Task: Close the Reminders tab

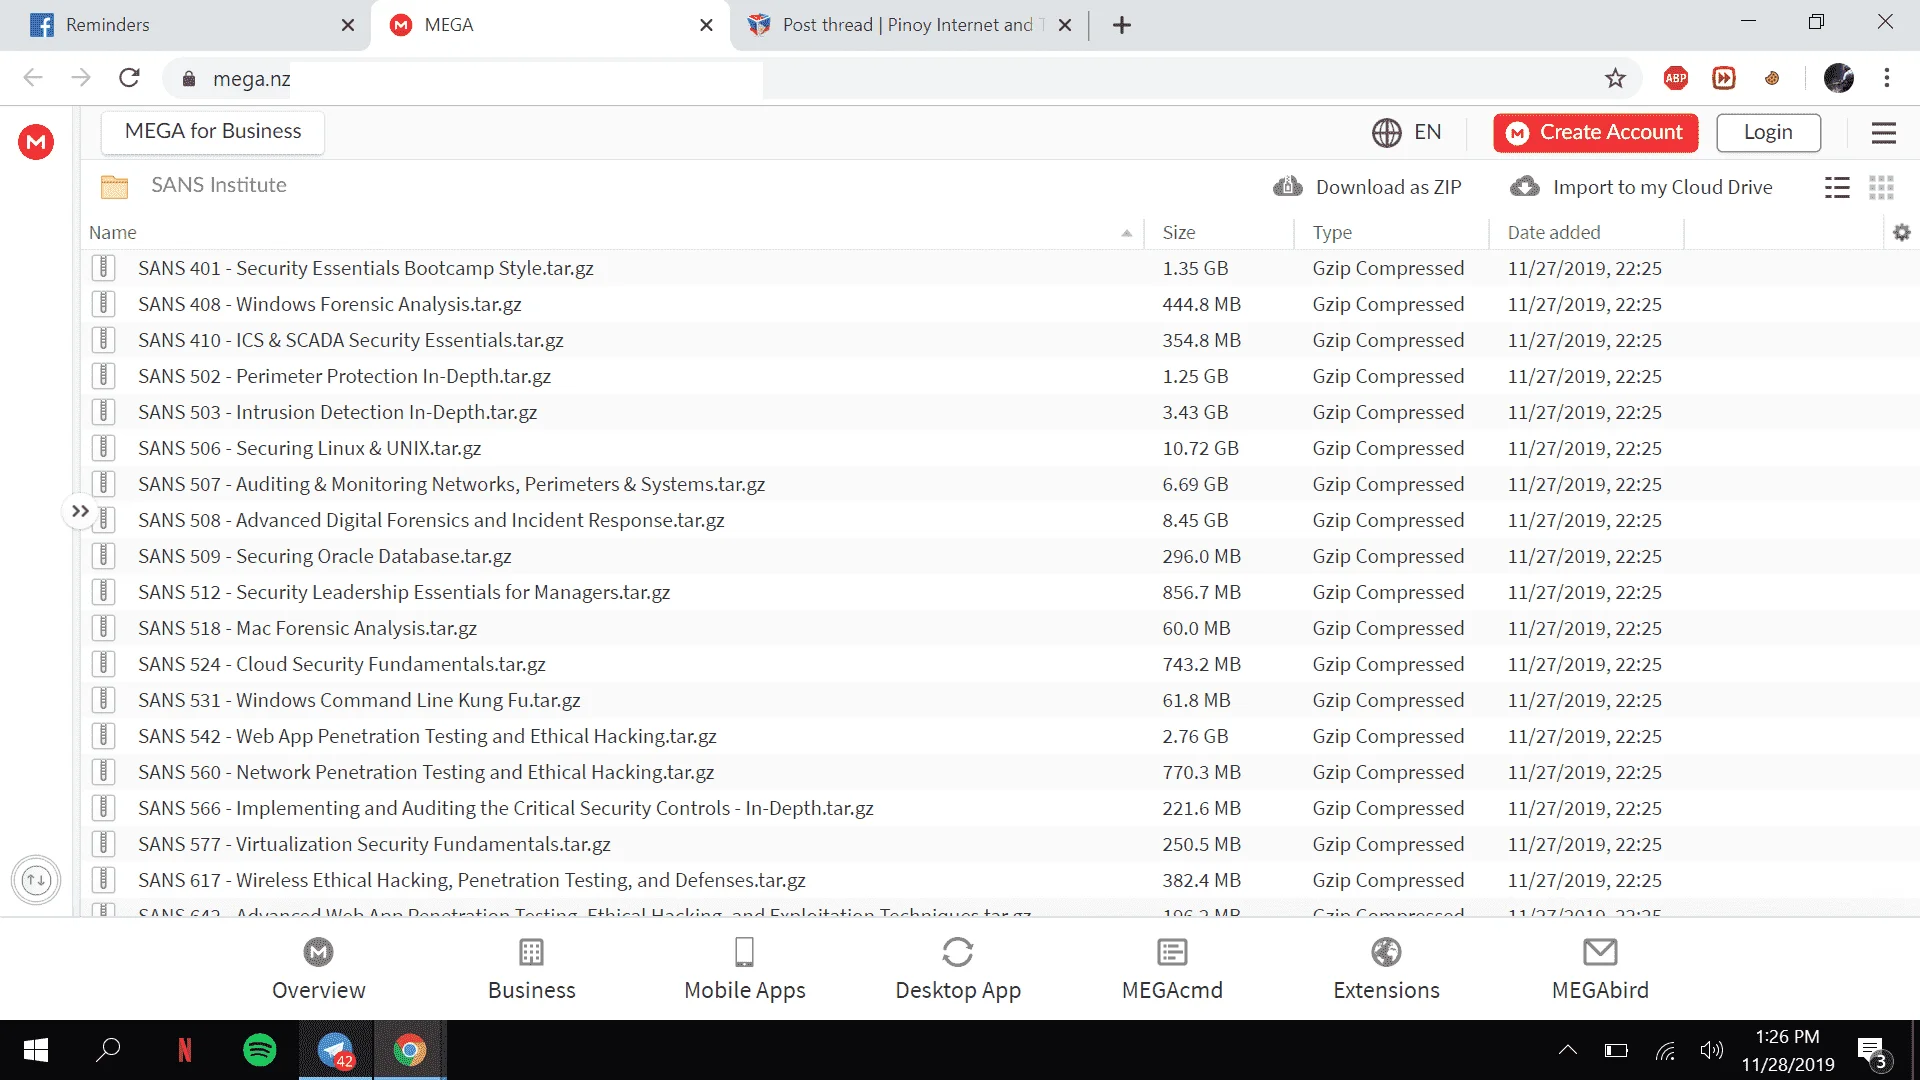Action: coord(347,25)
